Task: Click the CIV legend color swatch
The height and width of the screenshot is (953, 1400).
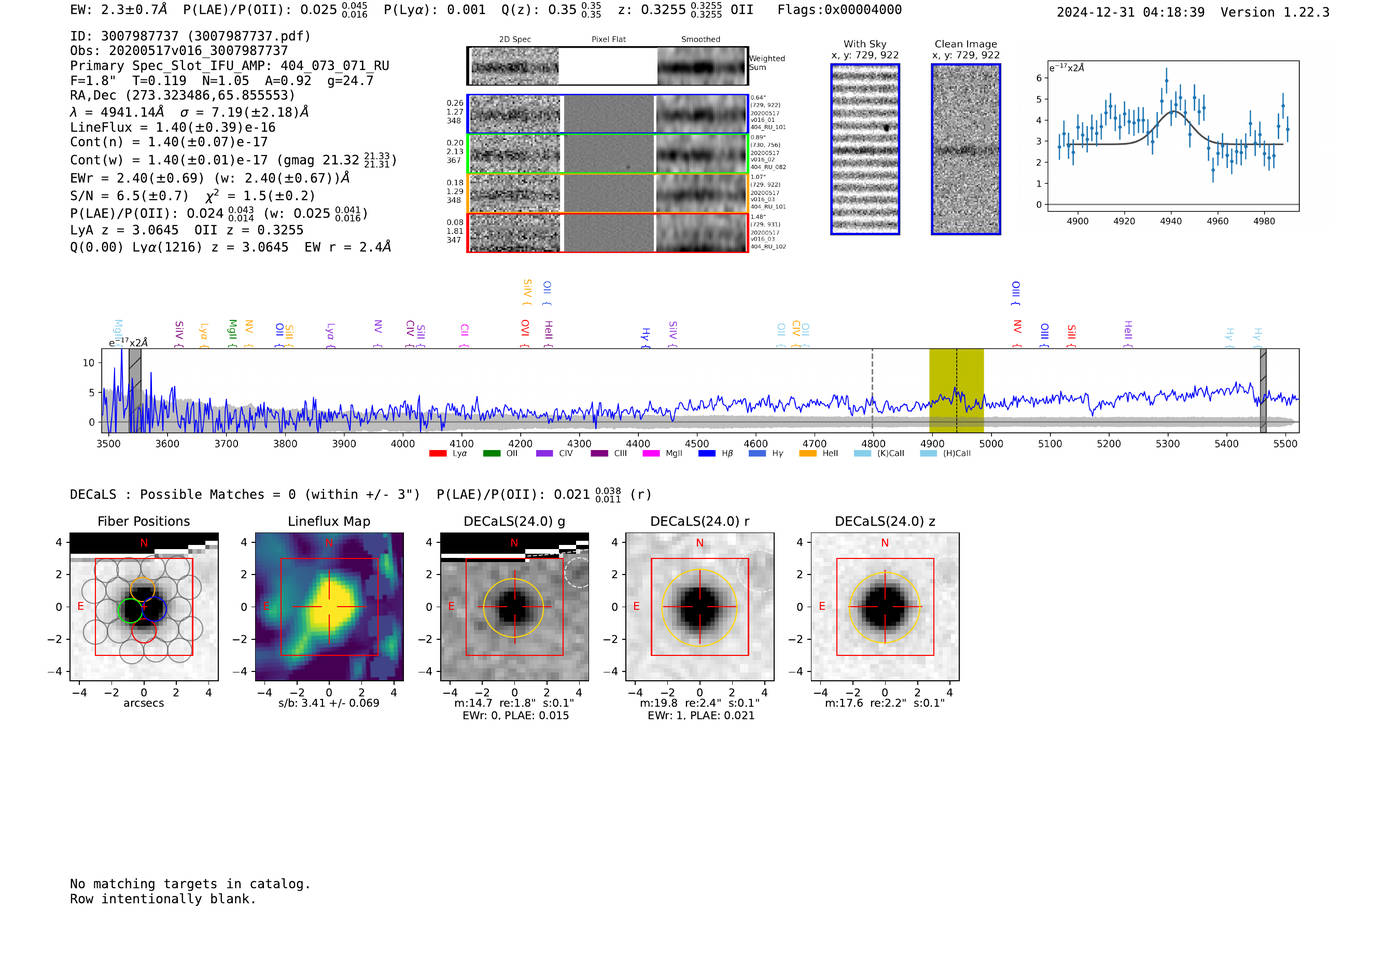Action: pyautogui.click(x=544, y=454)
